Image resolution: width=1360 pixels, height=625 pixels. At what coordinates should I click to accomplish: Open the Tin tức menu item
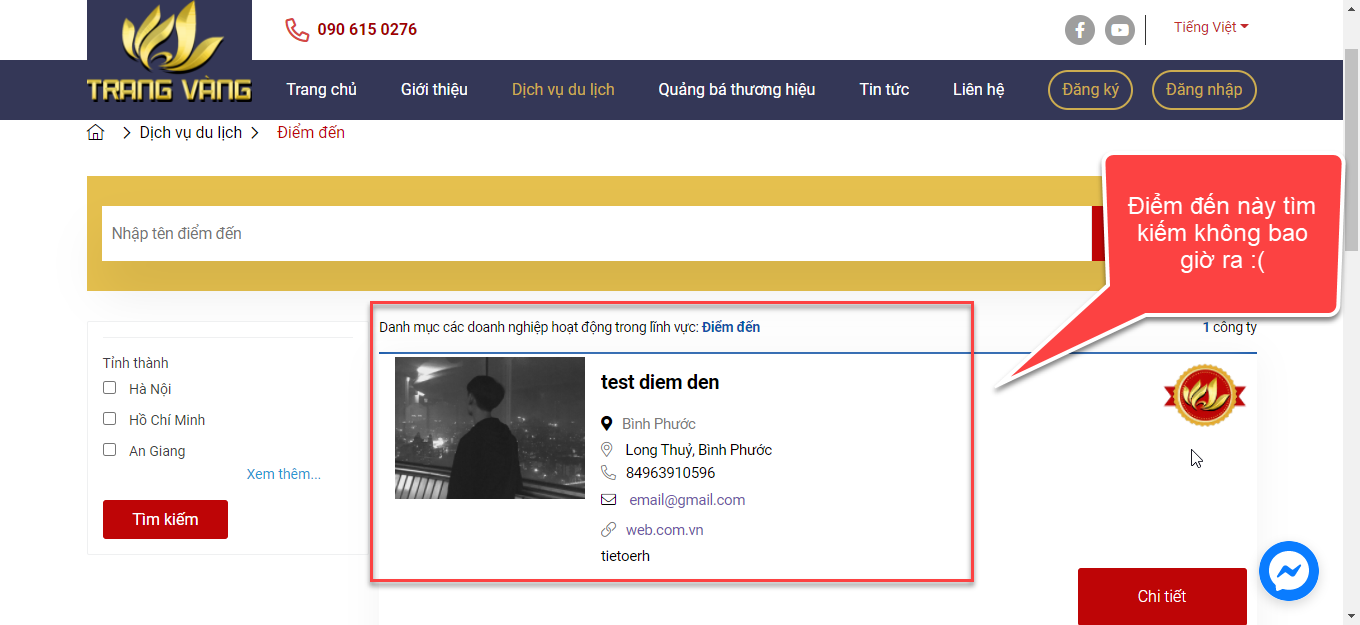pyautogui.click(x=884, y=89)
